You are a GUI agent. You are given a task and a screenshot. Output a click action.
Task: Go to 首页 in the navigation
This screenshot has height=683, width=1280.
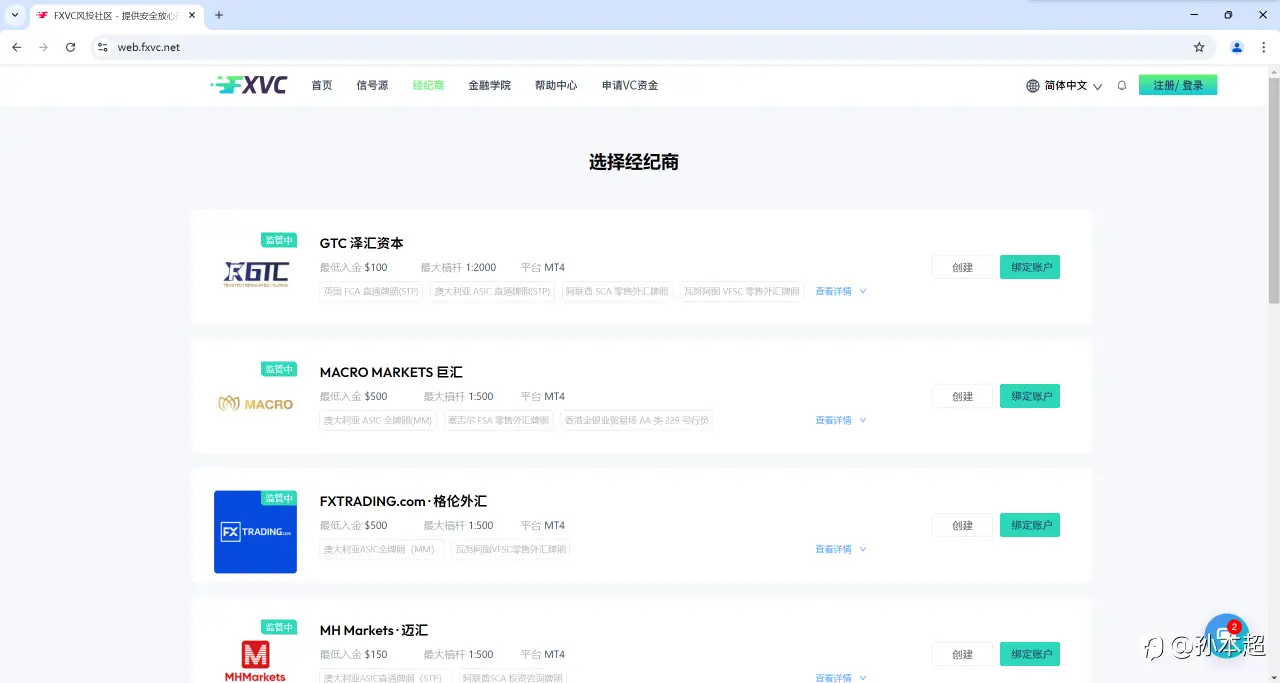321,86
